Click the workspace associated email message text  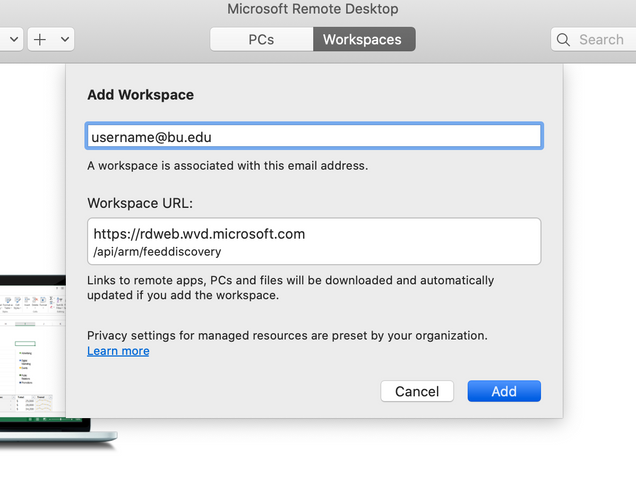pyautogui.click(x=228, y=166)
